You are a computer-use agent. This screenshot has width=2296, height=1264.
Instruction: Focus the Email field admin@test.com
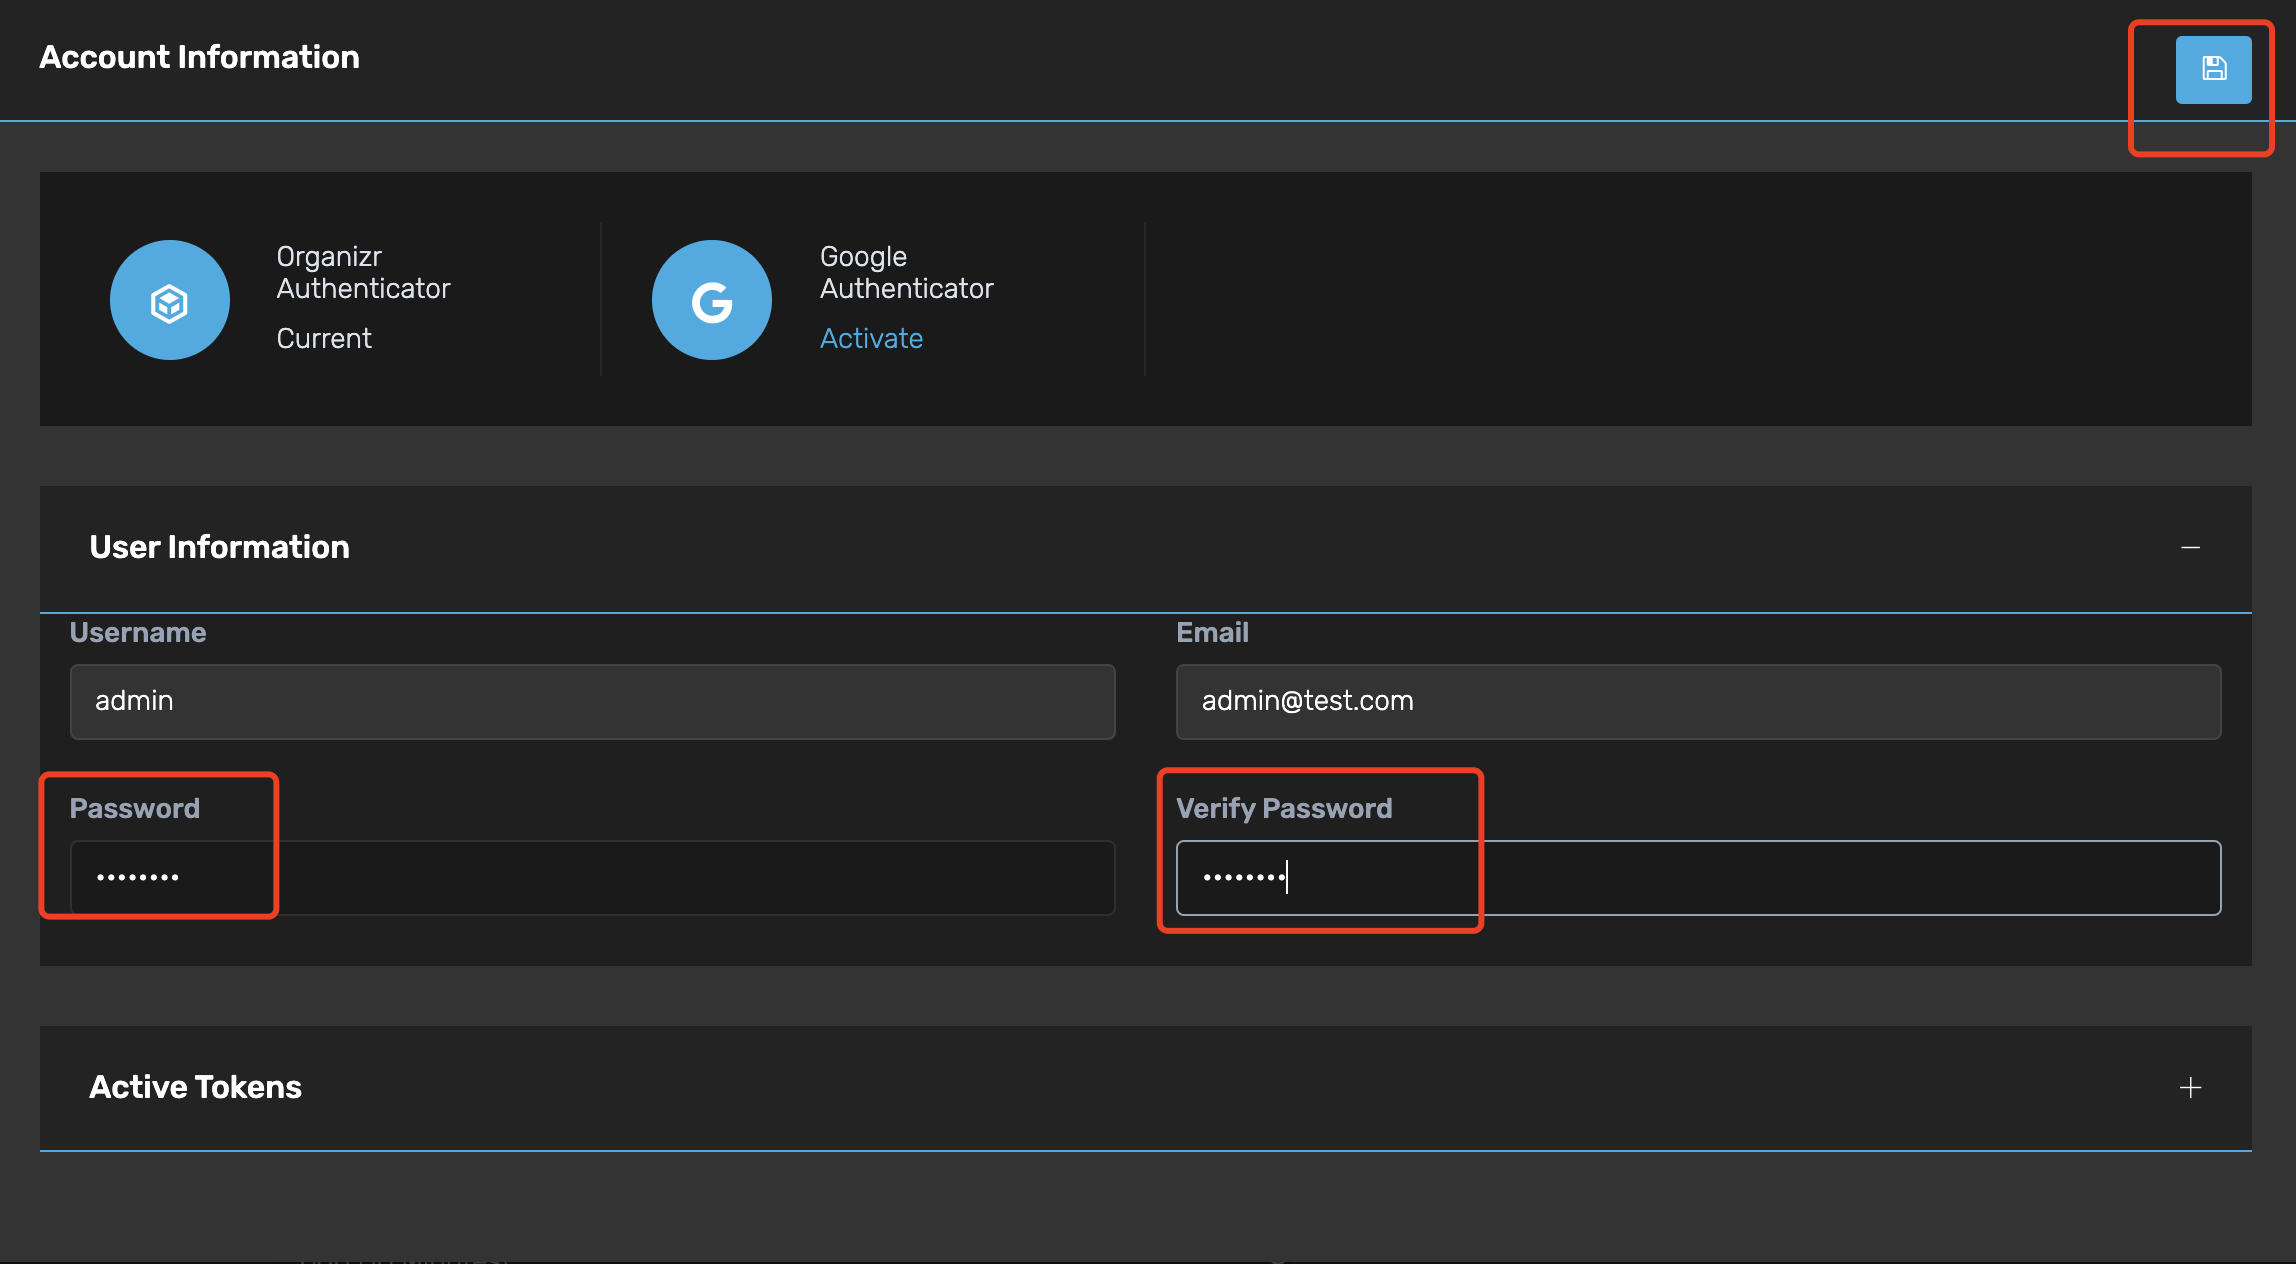pyautogui.click(x=1698, y=702)
